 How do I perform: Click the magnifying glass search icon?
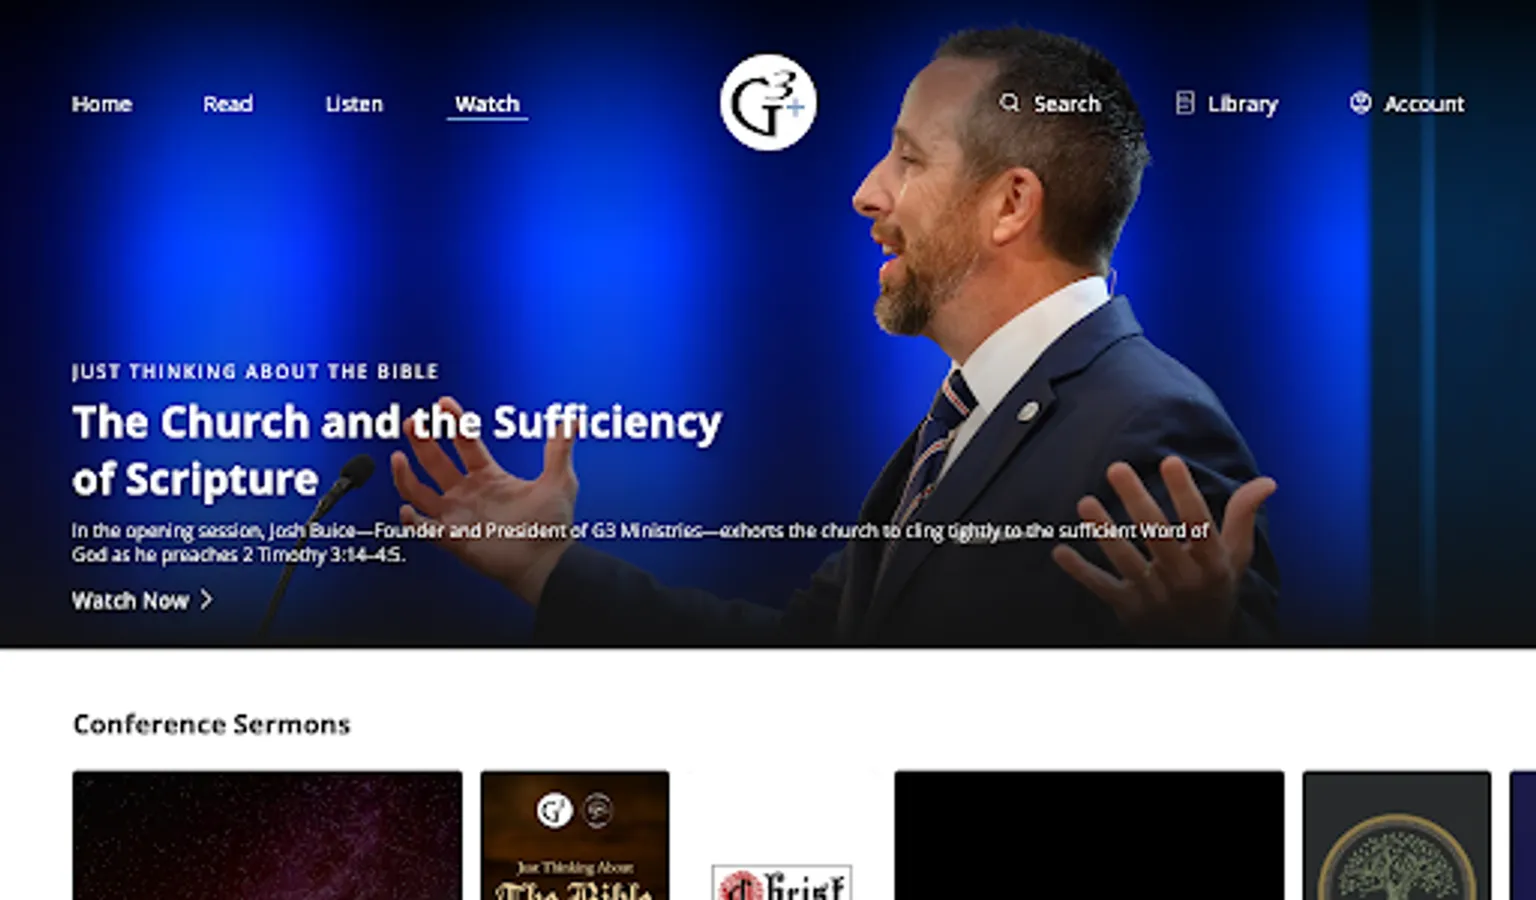tap(1010, 103)
